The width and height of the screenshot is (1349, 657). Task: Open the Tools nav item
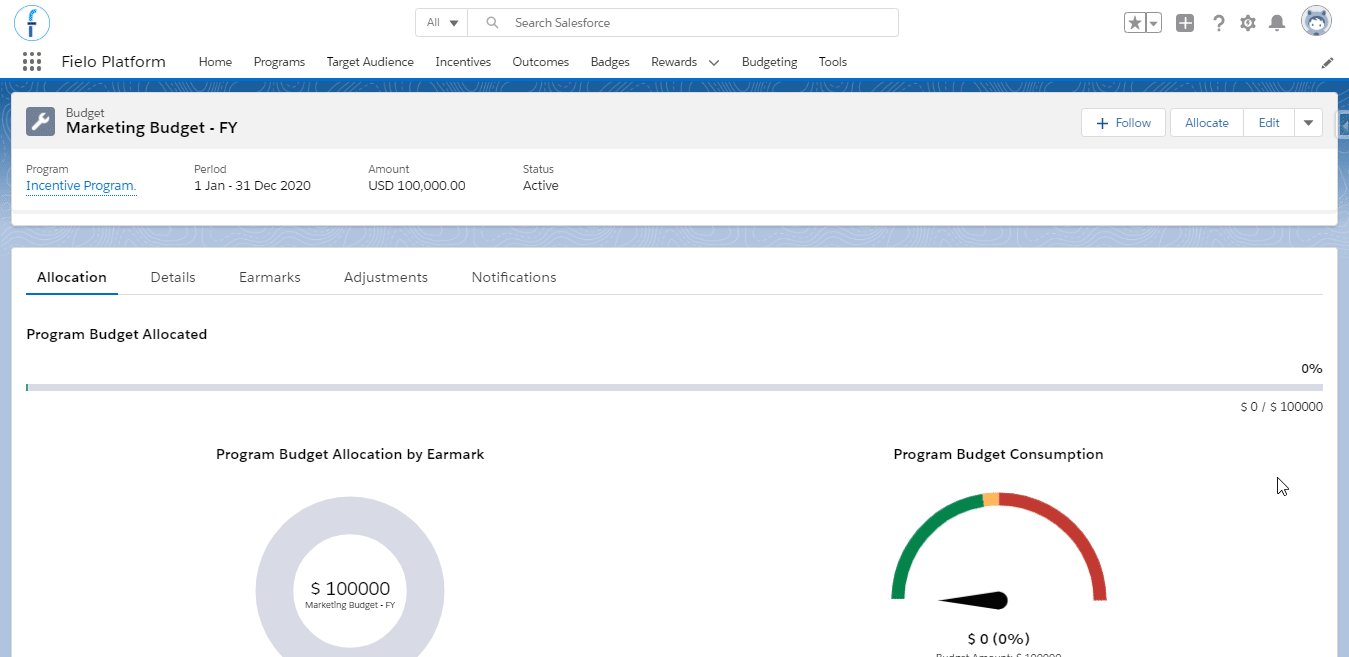(832, 62)
